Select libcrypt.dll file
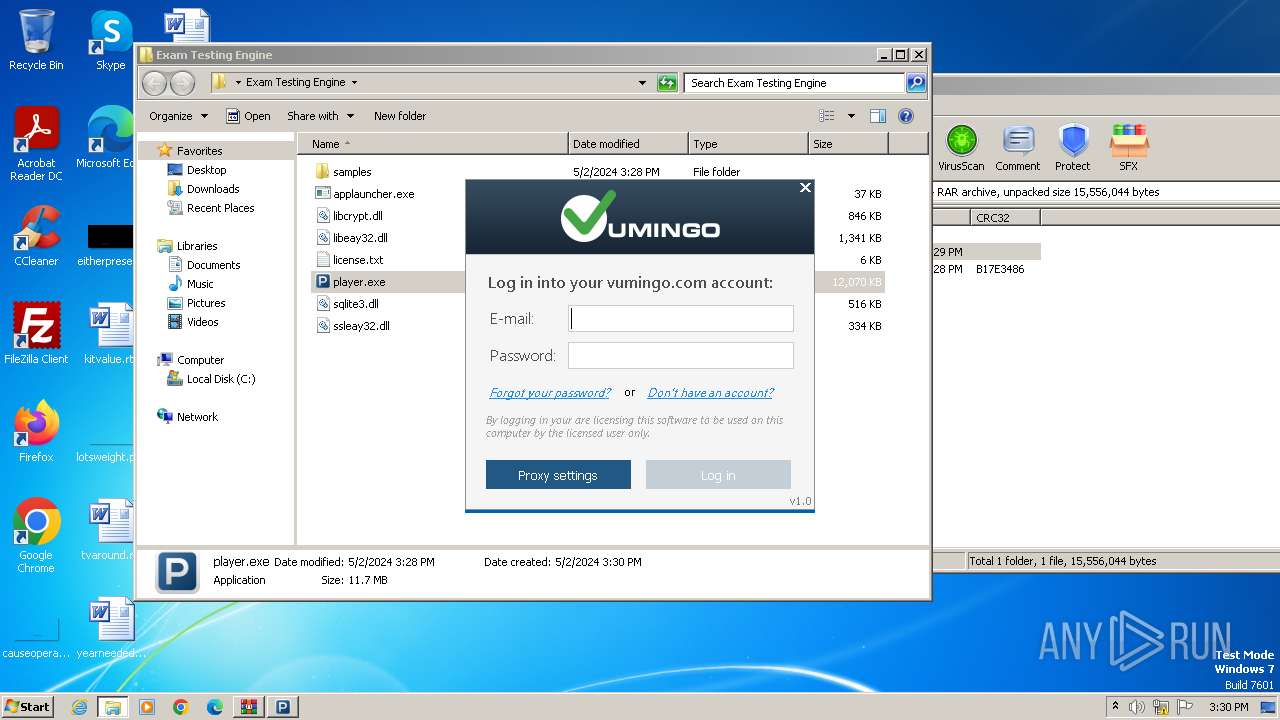Image resolution: width=1280 pixels, height=720 pixels. pos(357,216)
